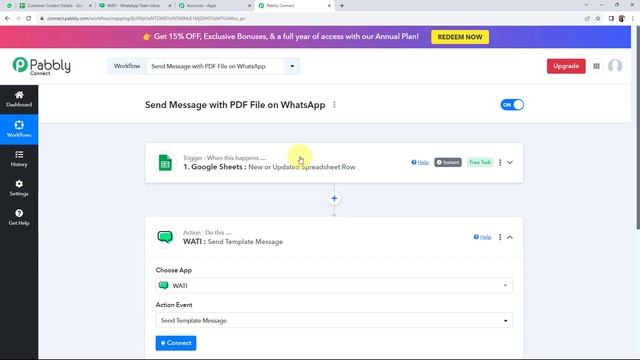Screen dimensions: 640x360
Task: Open the Dashboard sidebar item
Action: coord(19,99)
